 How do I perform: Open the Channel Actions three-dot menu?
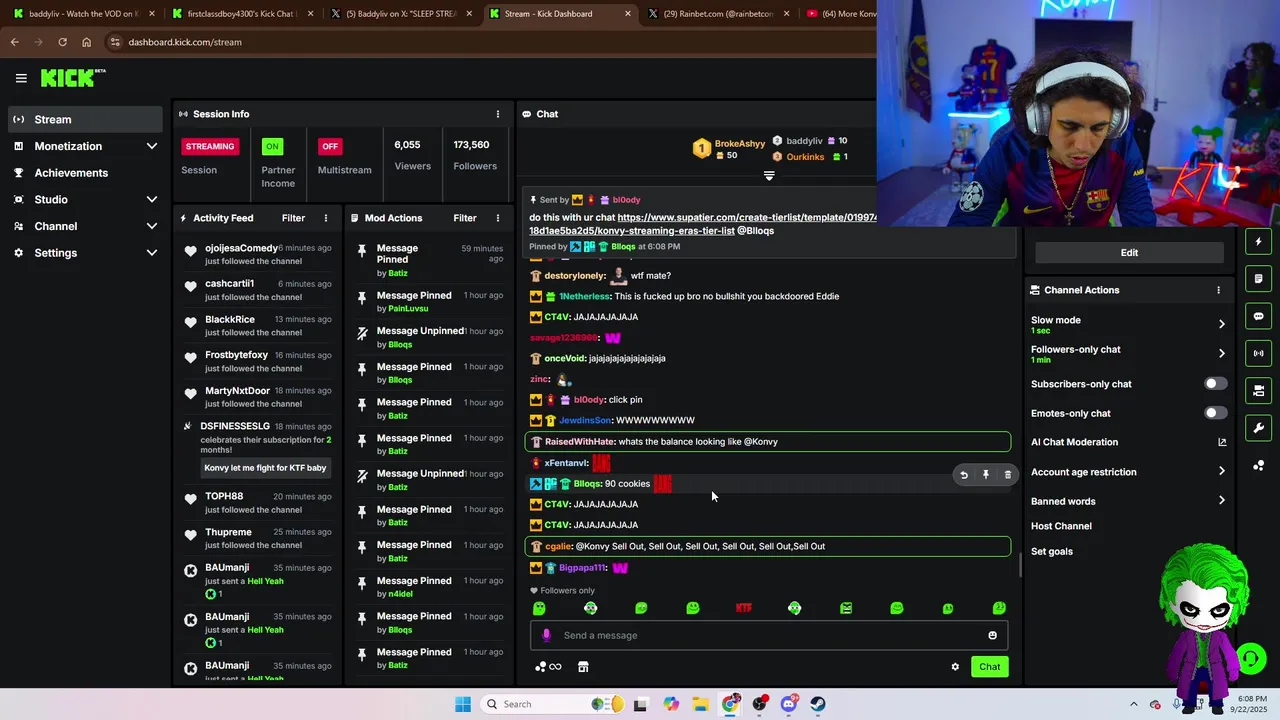tap(1218, 290)
